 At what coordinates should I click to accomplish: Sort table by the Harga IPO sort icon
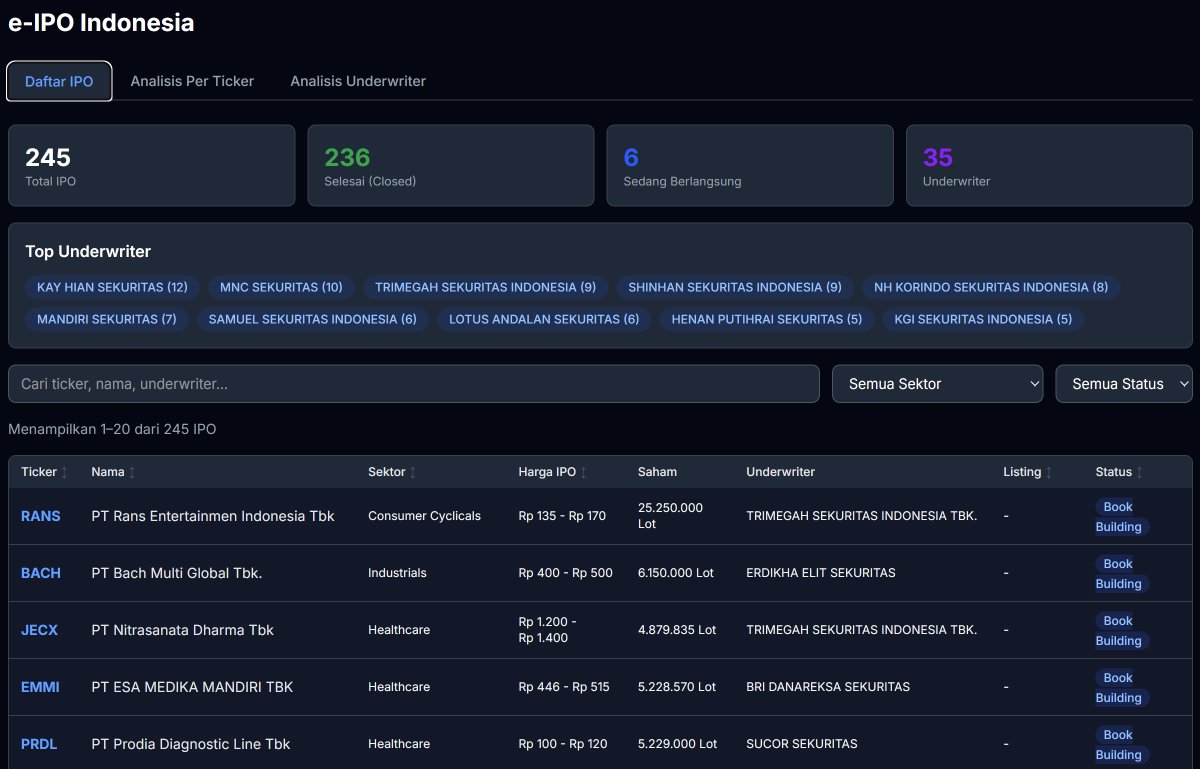click(x=584, y=472)
